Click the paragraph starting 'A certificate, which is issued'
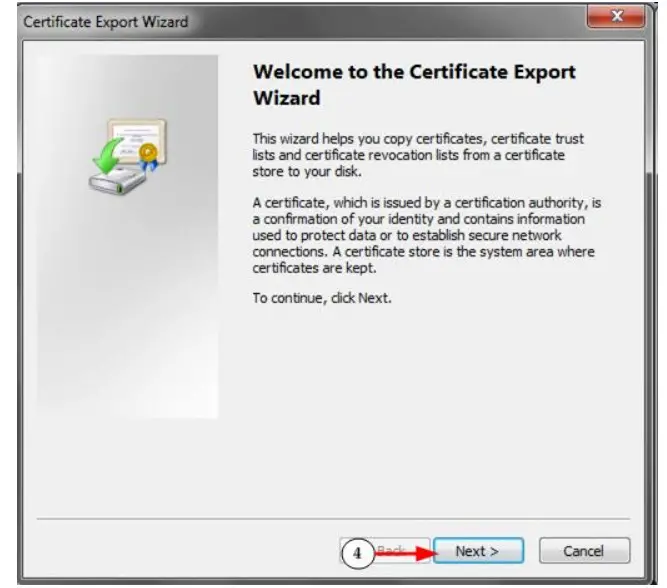This screenshot has height=588, width=667. (427, 235)
